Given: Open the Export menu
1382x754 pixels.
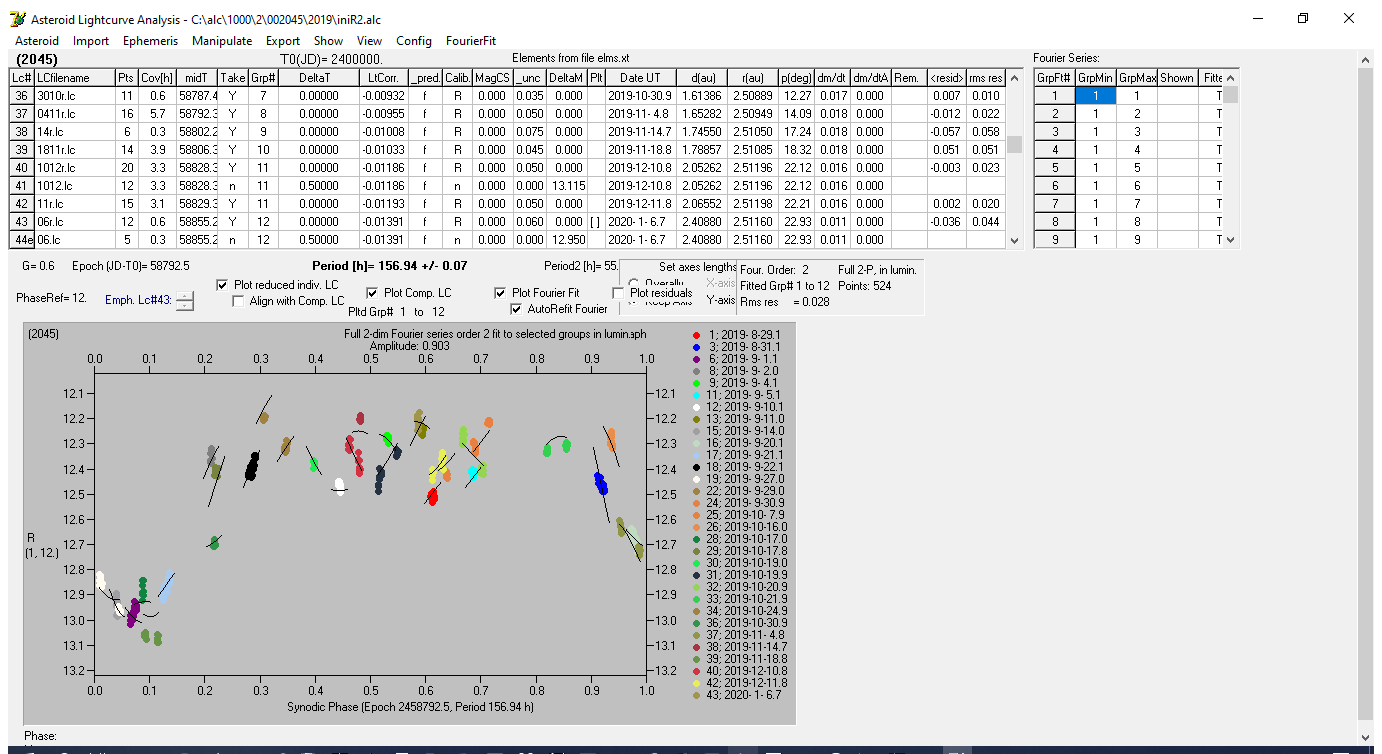Looking at the screenshot, I should [x=283, y=41].
